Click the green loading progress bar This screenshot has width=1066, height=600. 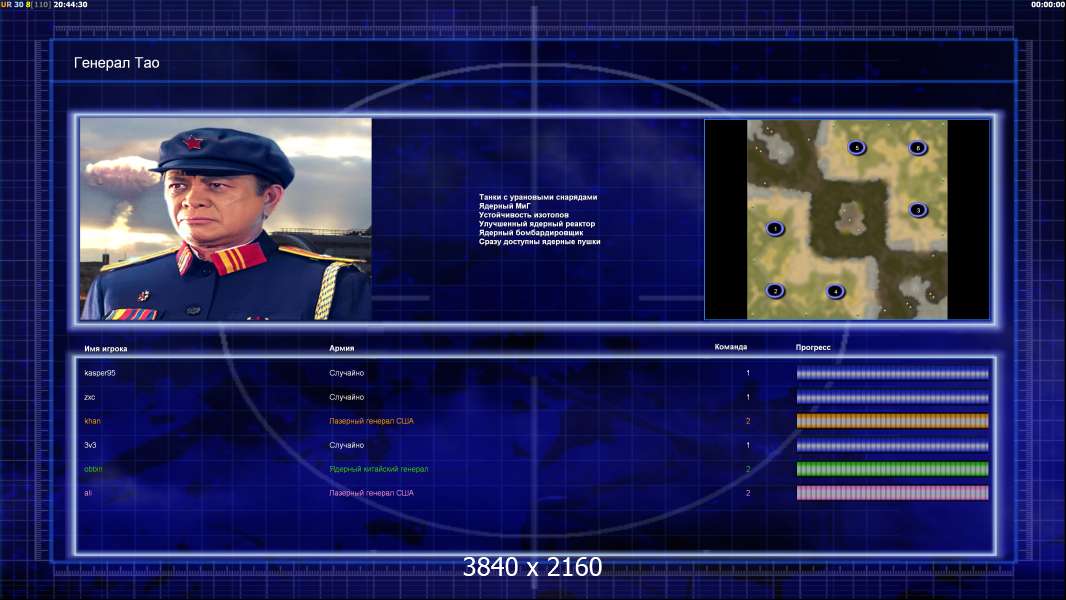coord(893,469)
